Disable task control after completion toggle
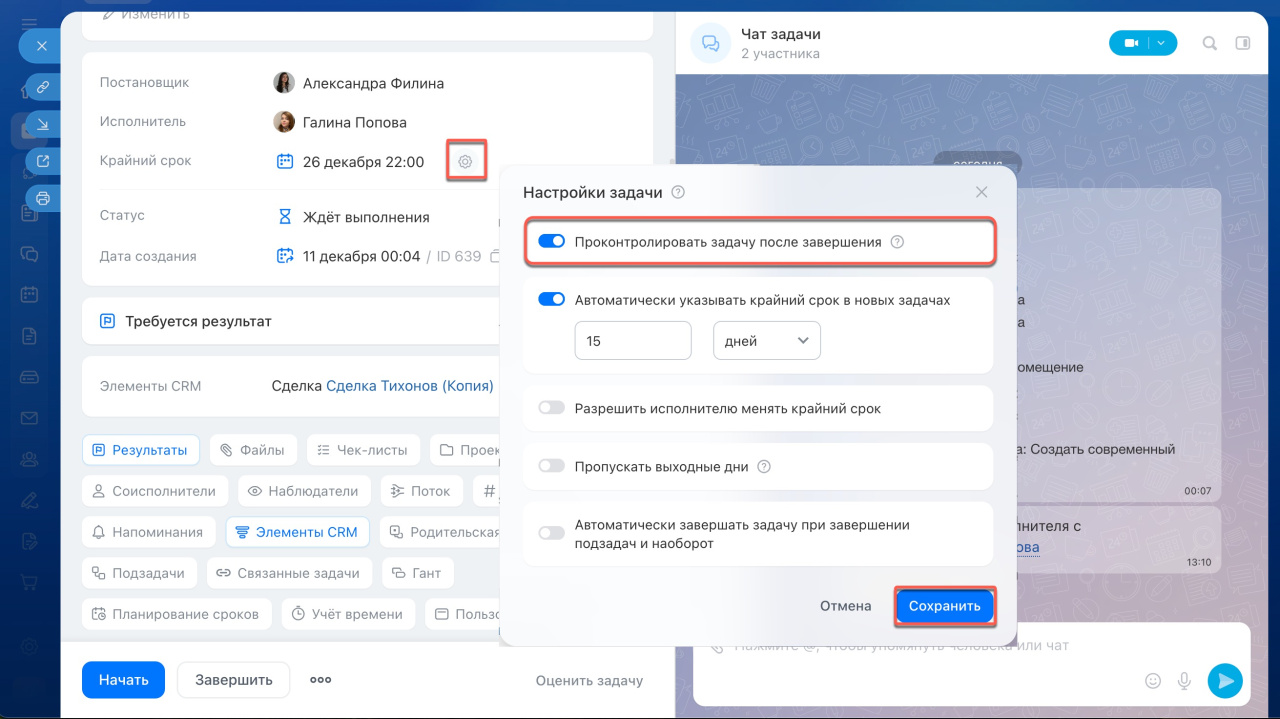Viewport: 1280px width, 719px height. 551,241
